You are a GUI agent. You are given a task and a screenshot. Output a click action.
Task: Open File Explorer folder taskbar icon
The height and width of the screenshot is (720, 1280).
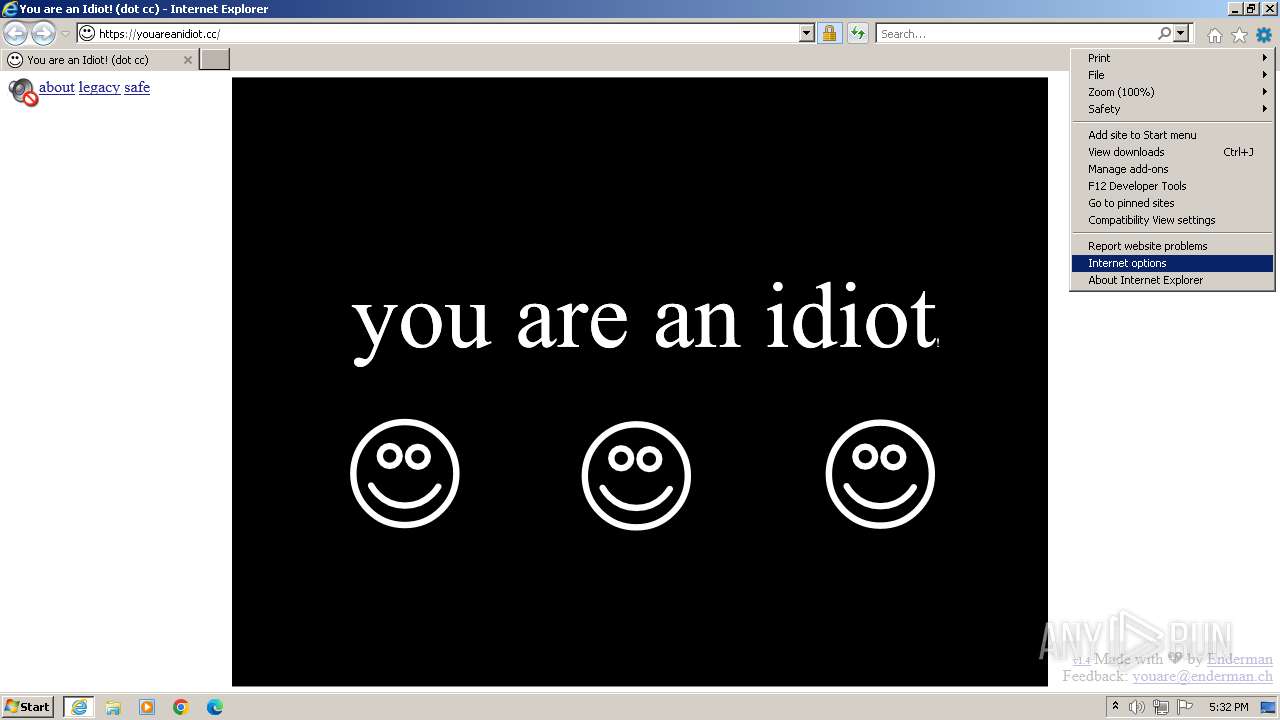tap(113, 707)
